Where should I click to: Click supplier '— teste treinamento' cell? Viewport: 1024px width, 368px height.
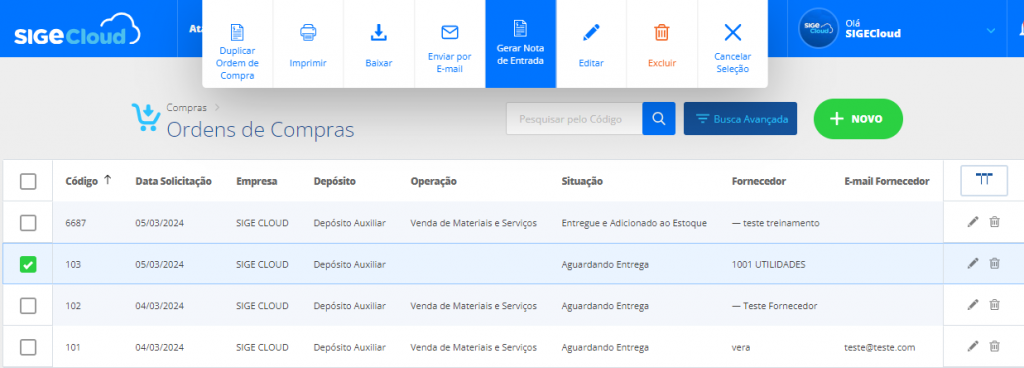776,223
